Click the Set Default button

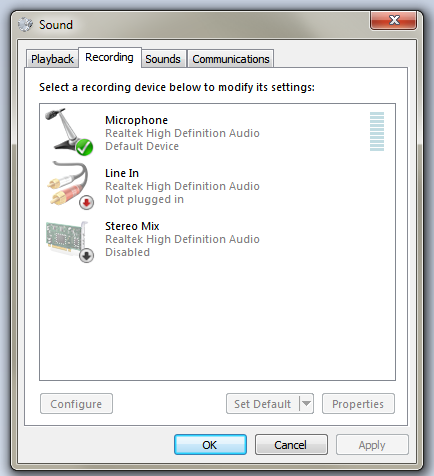(263, 404)
